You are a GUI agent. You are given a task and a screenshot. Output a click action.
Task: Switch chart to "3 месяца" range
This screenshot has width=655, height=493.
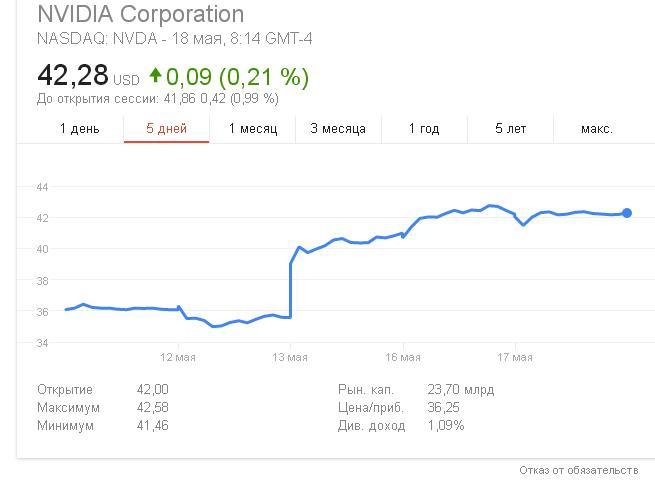click(x=338, y=128)
